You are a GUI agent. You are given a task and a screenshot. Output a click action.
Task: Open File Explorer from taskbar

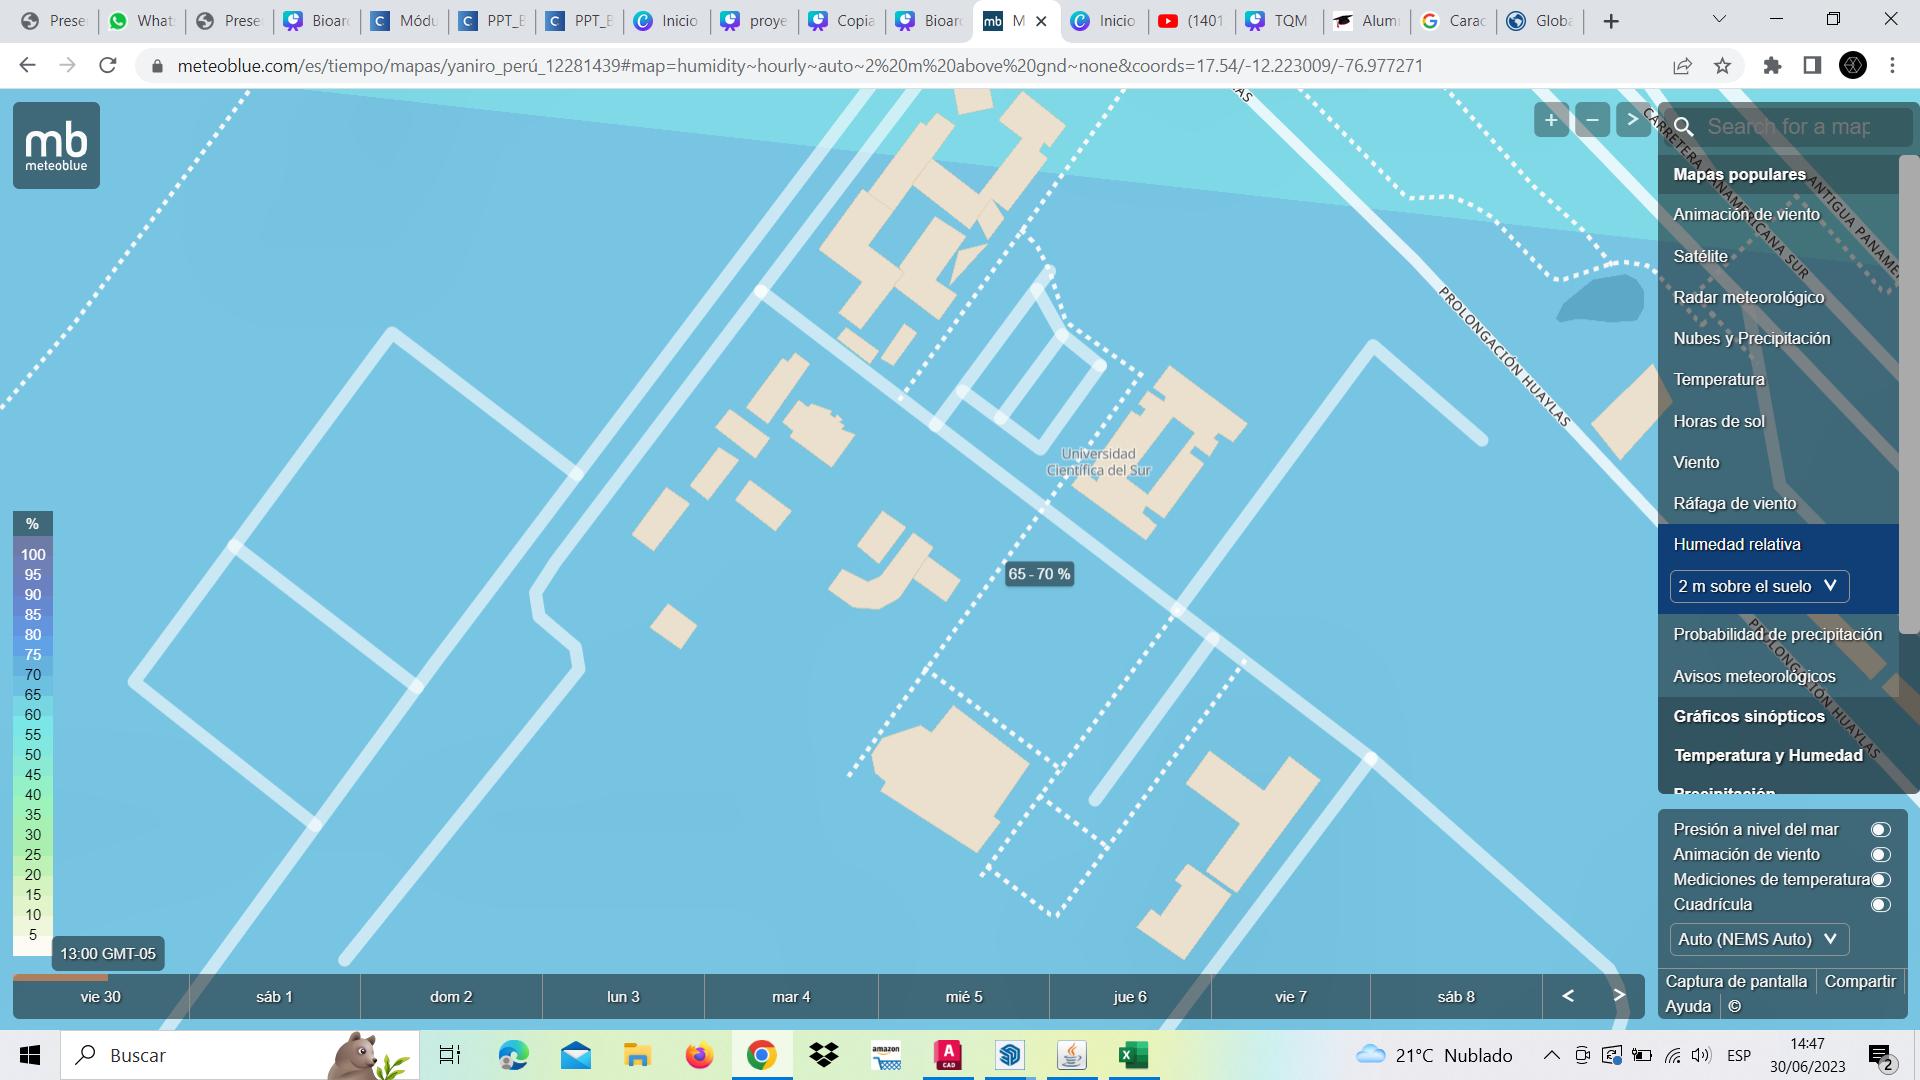coord(637,1055)
